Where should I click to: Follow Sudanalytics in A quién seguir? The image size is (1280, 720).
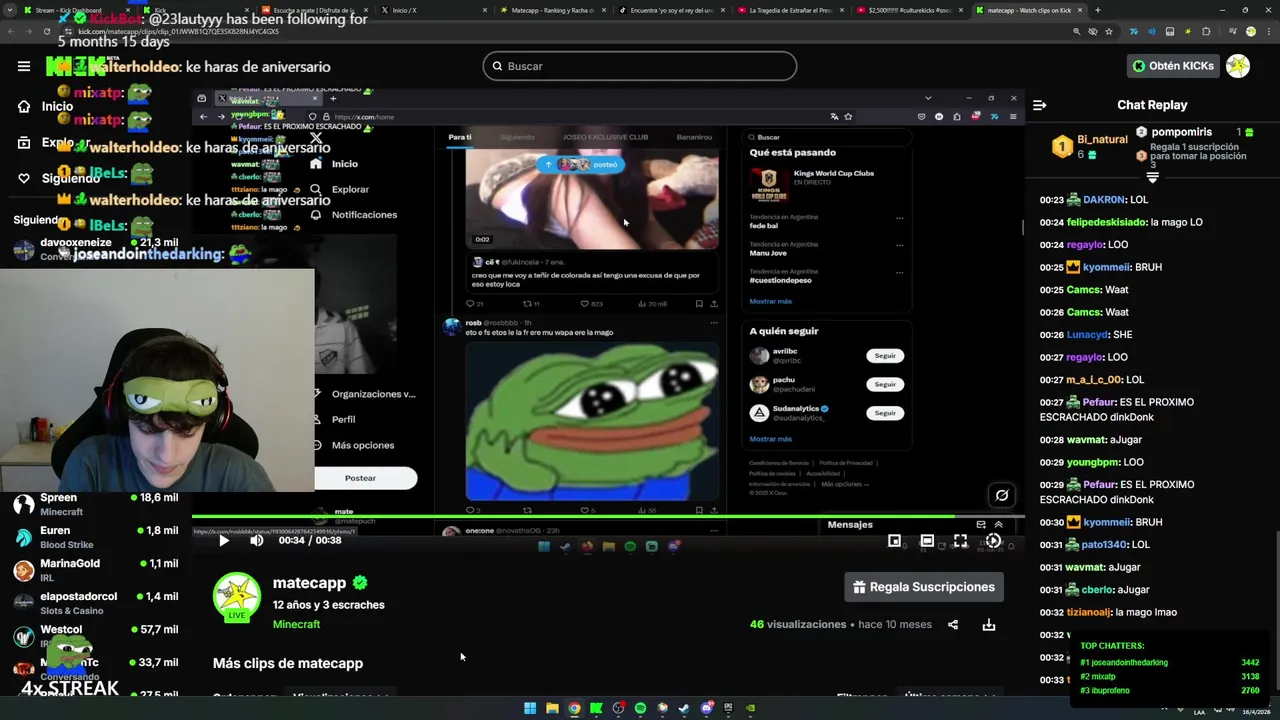point(885,412)
